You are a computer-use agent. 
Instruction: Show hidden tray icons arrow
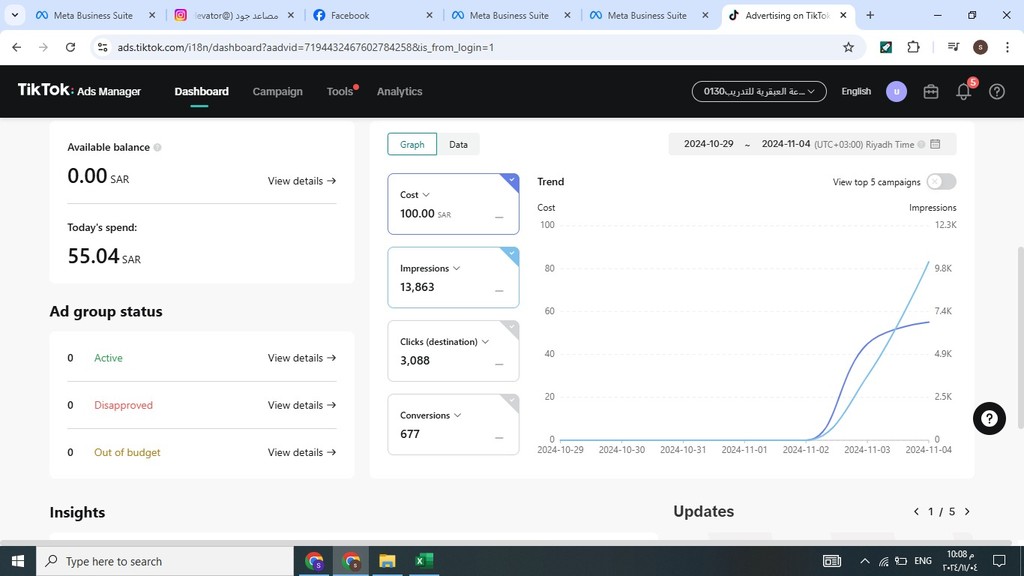pyautogui.click(x=865, y=561)
